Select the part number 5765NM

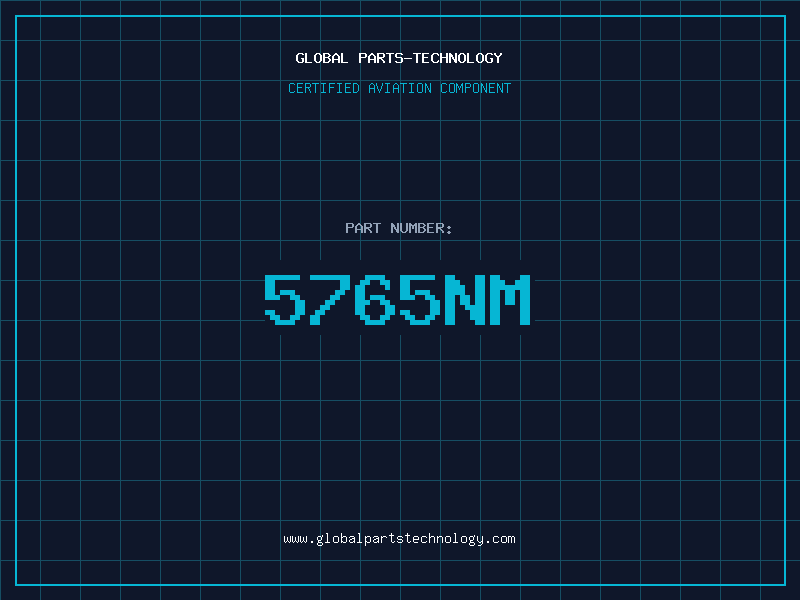point(398,299)
